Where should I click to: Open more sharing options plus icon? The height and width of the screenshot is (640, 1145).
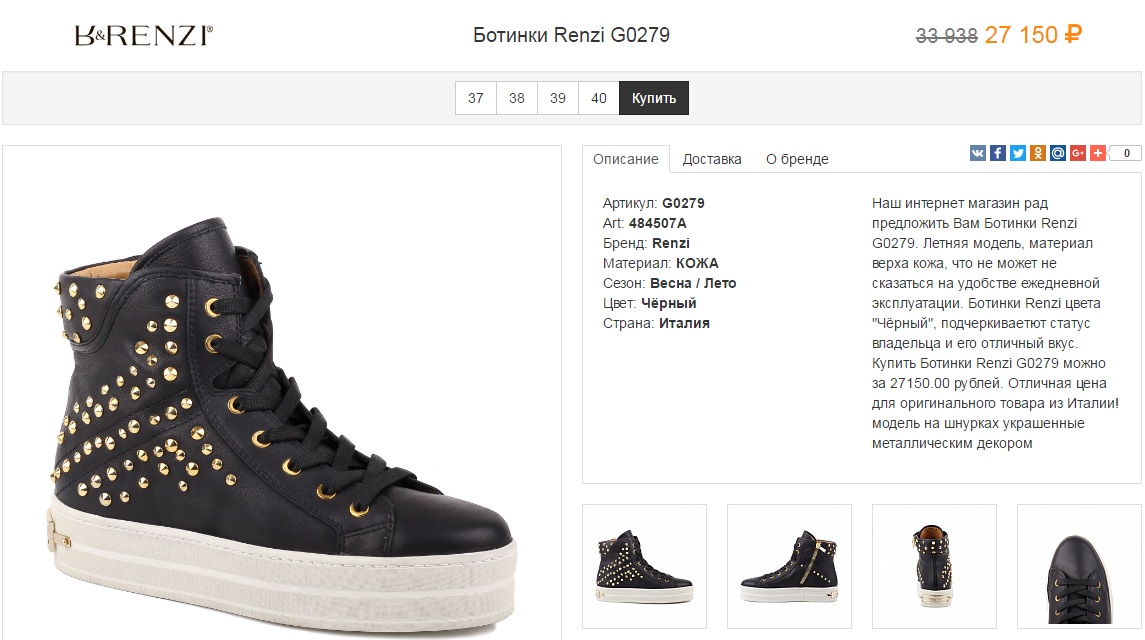[x=1097, y=153]
